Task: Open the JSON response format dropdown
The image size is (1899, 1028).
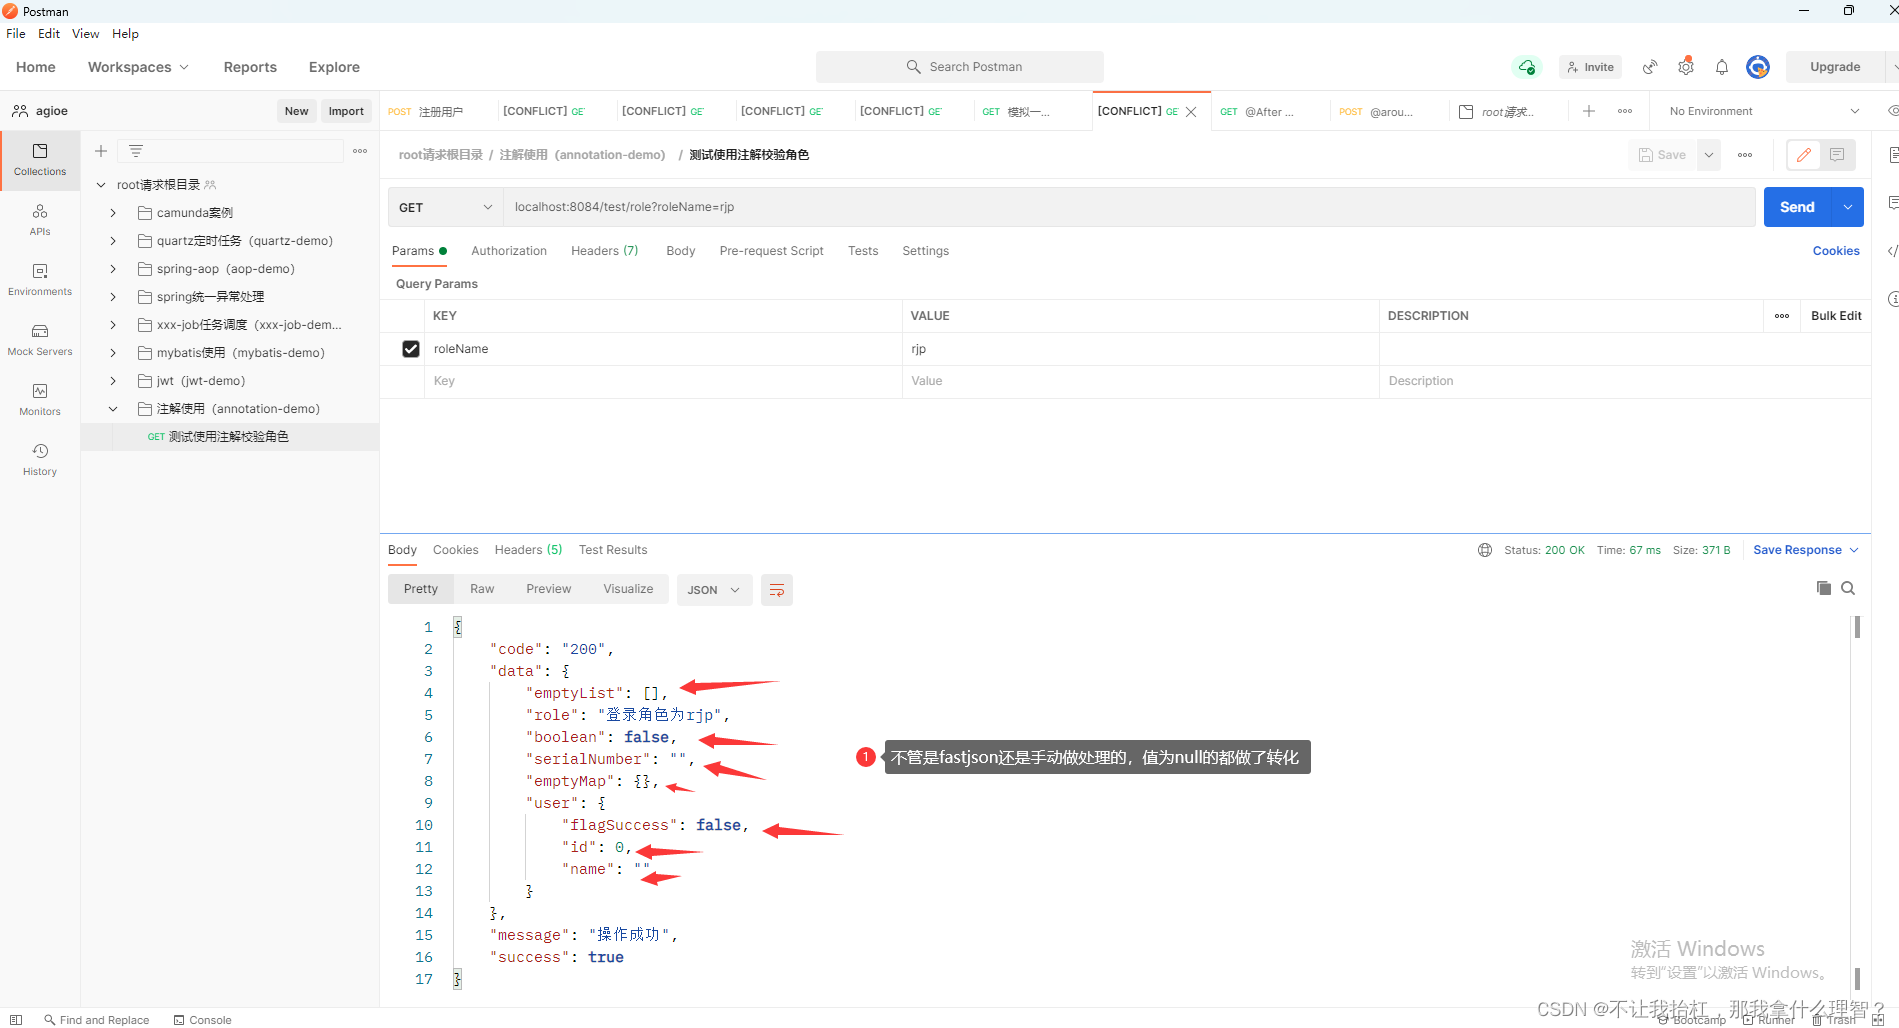Action: pos(713,590)
